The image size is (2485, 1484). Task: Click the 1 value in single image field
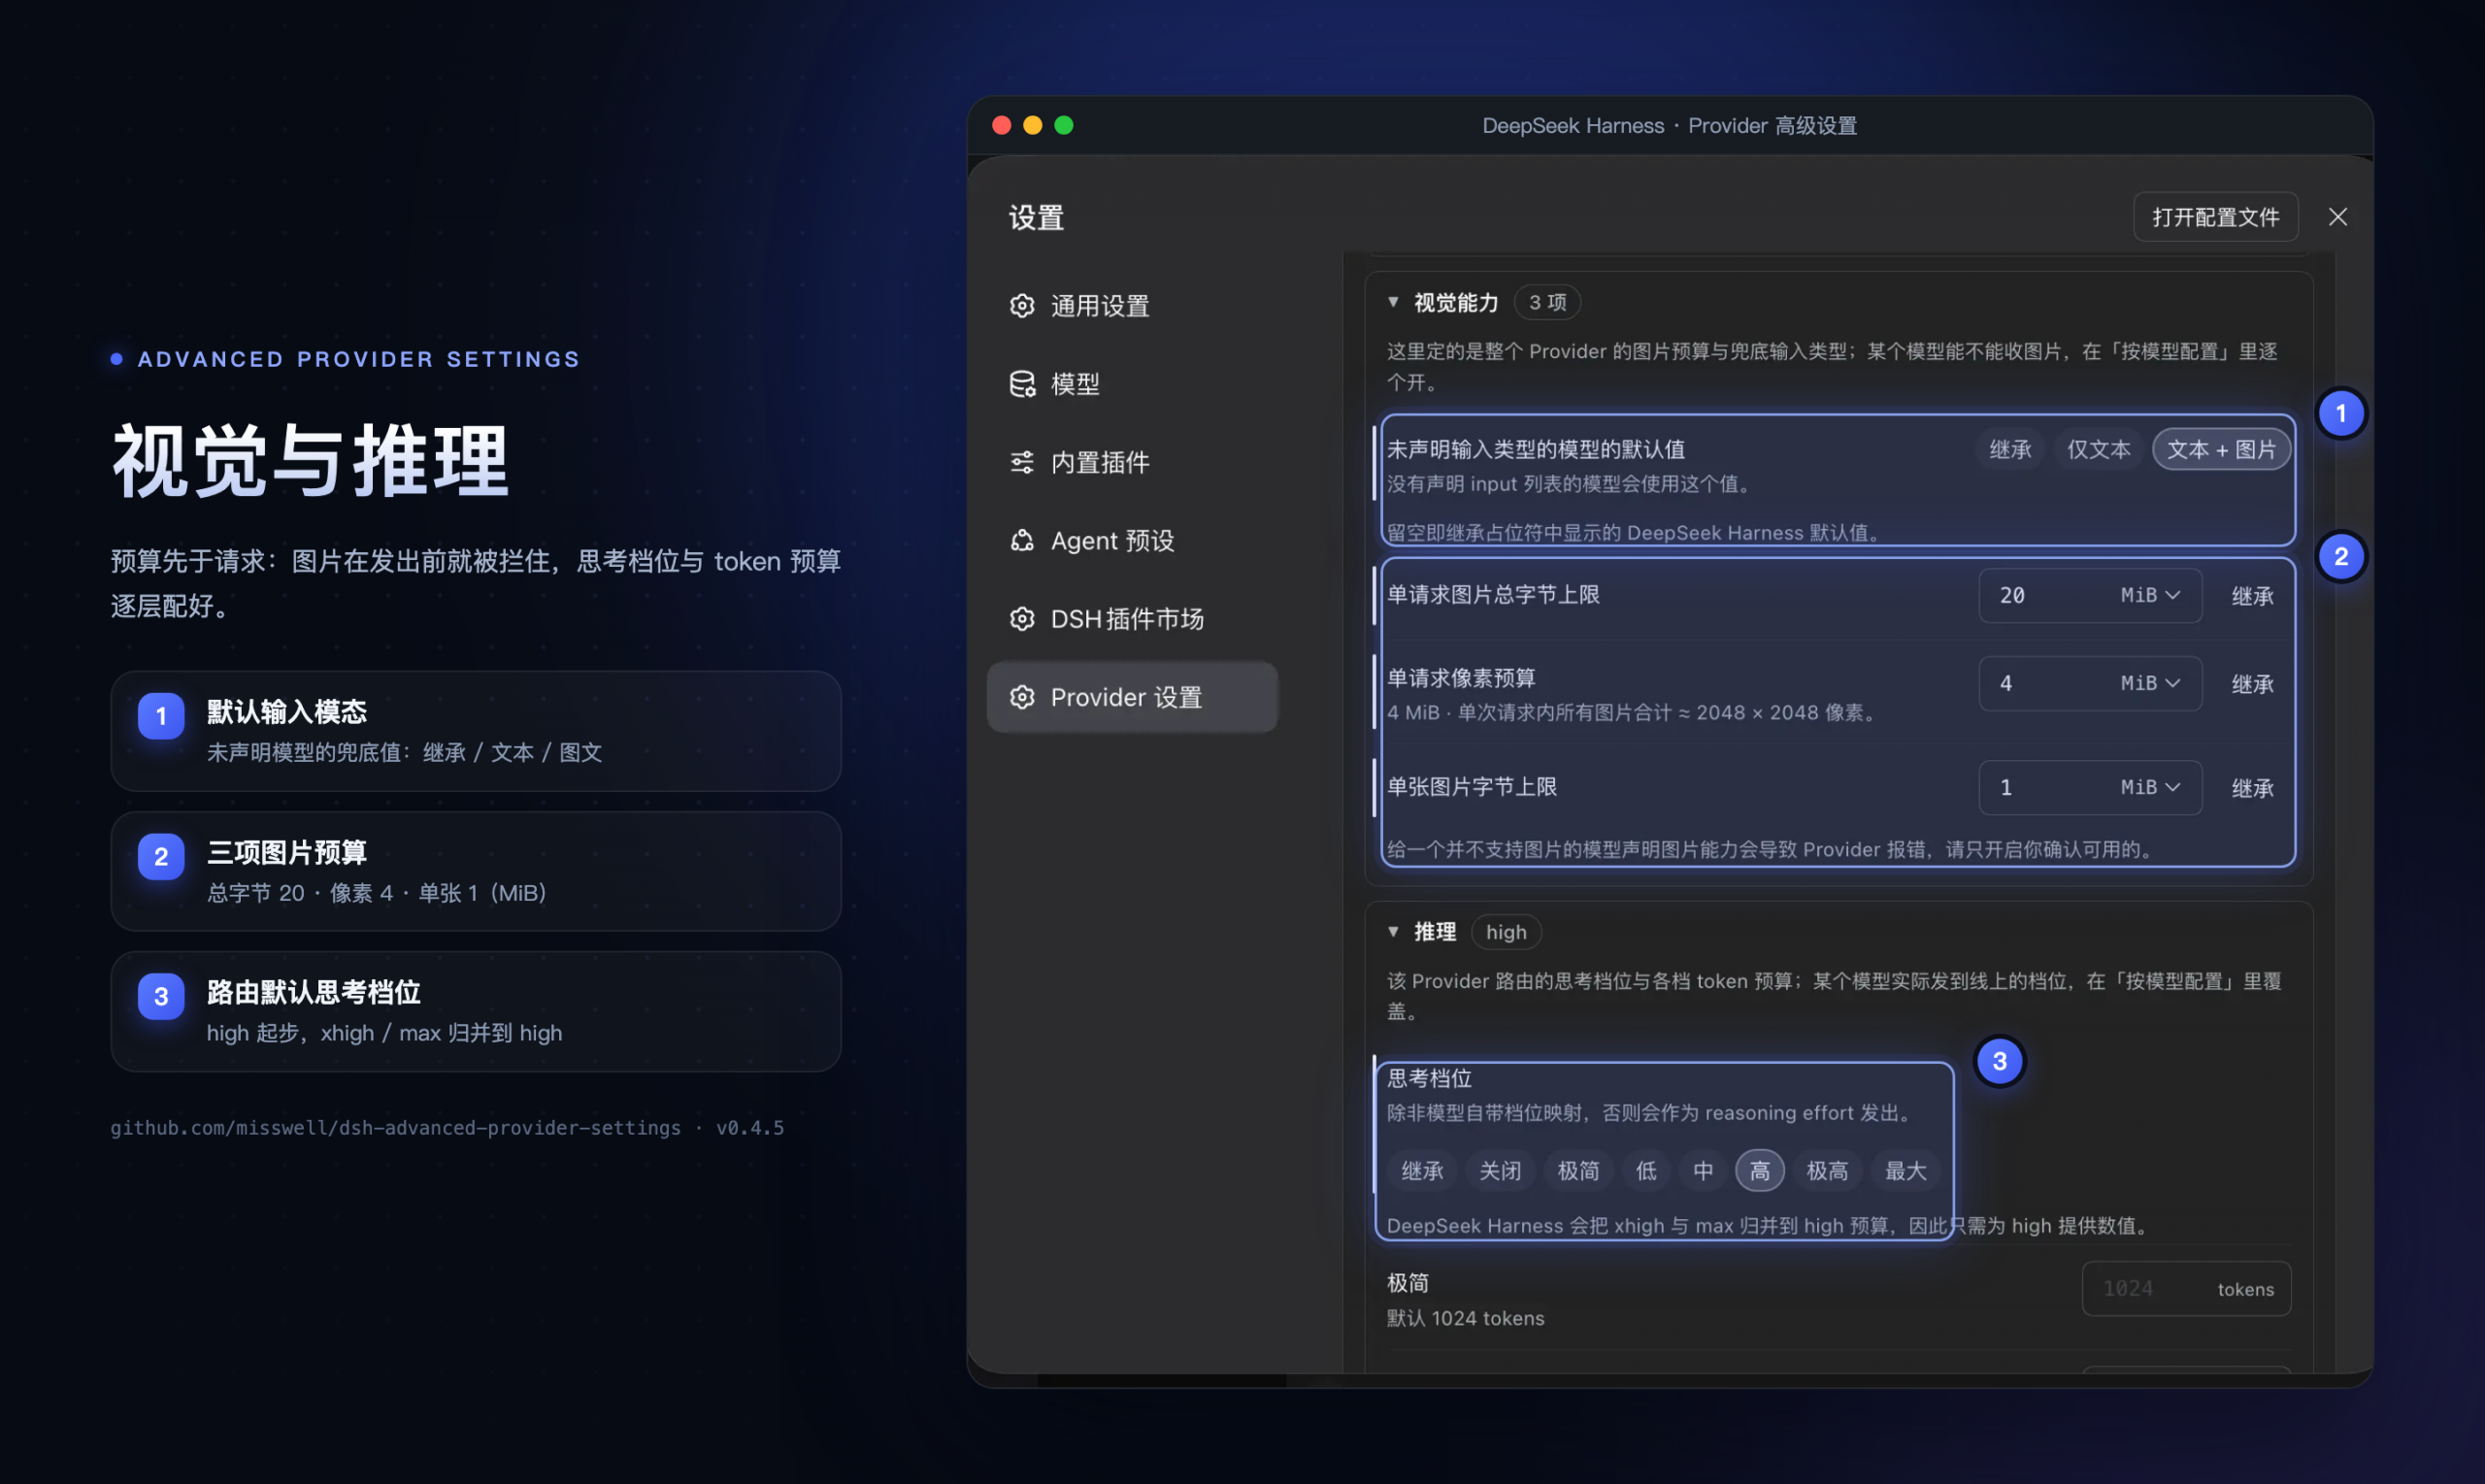[x=2006, y=787]
